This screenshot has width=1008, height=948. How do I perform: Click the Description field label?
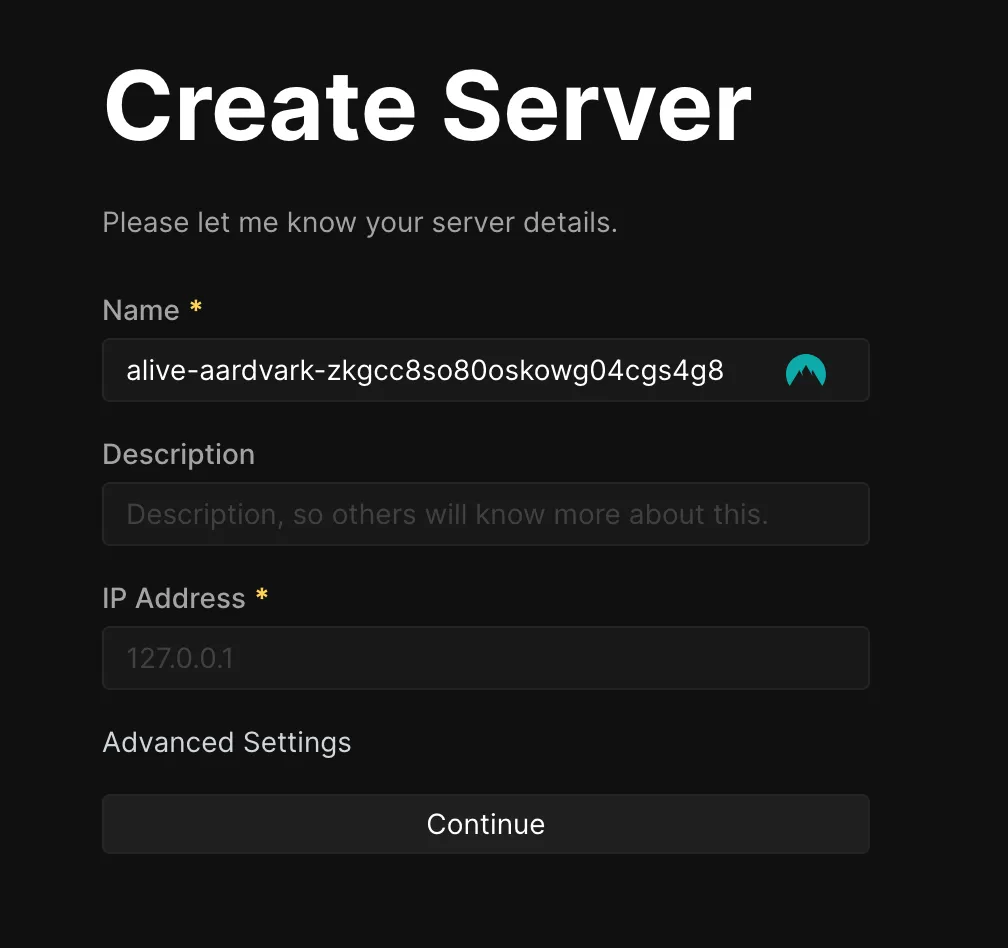coord(178,454)
